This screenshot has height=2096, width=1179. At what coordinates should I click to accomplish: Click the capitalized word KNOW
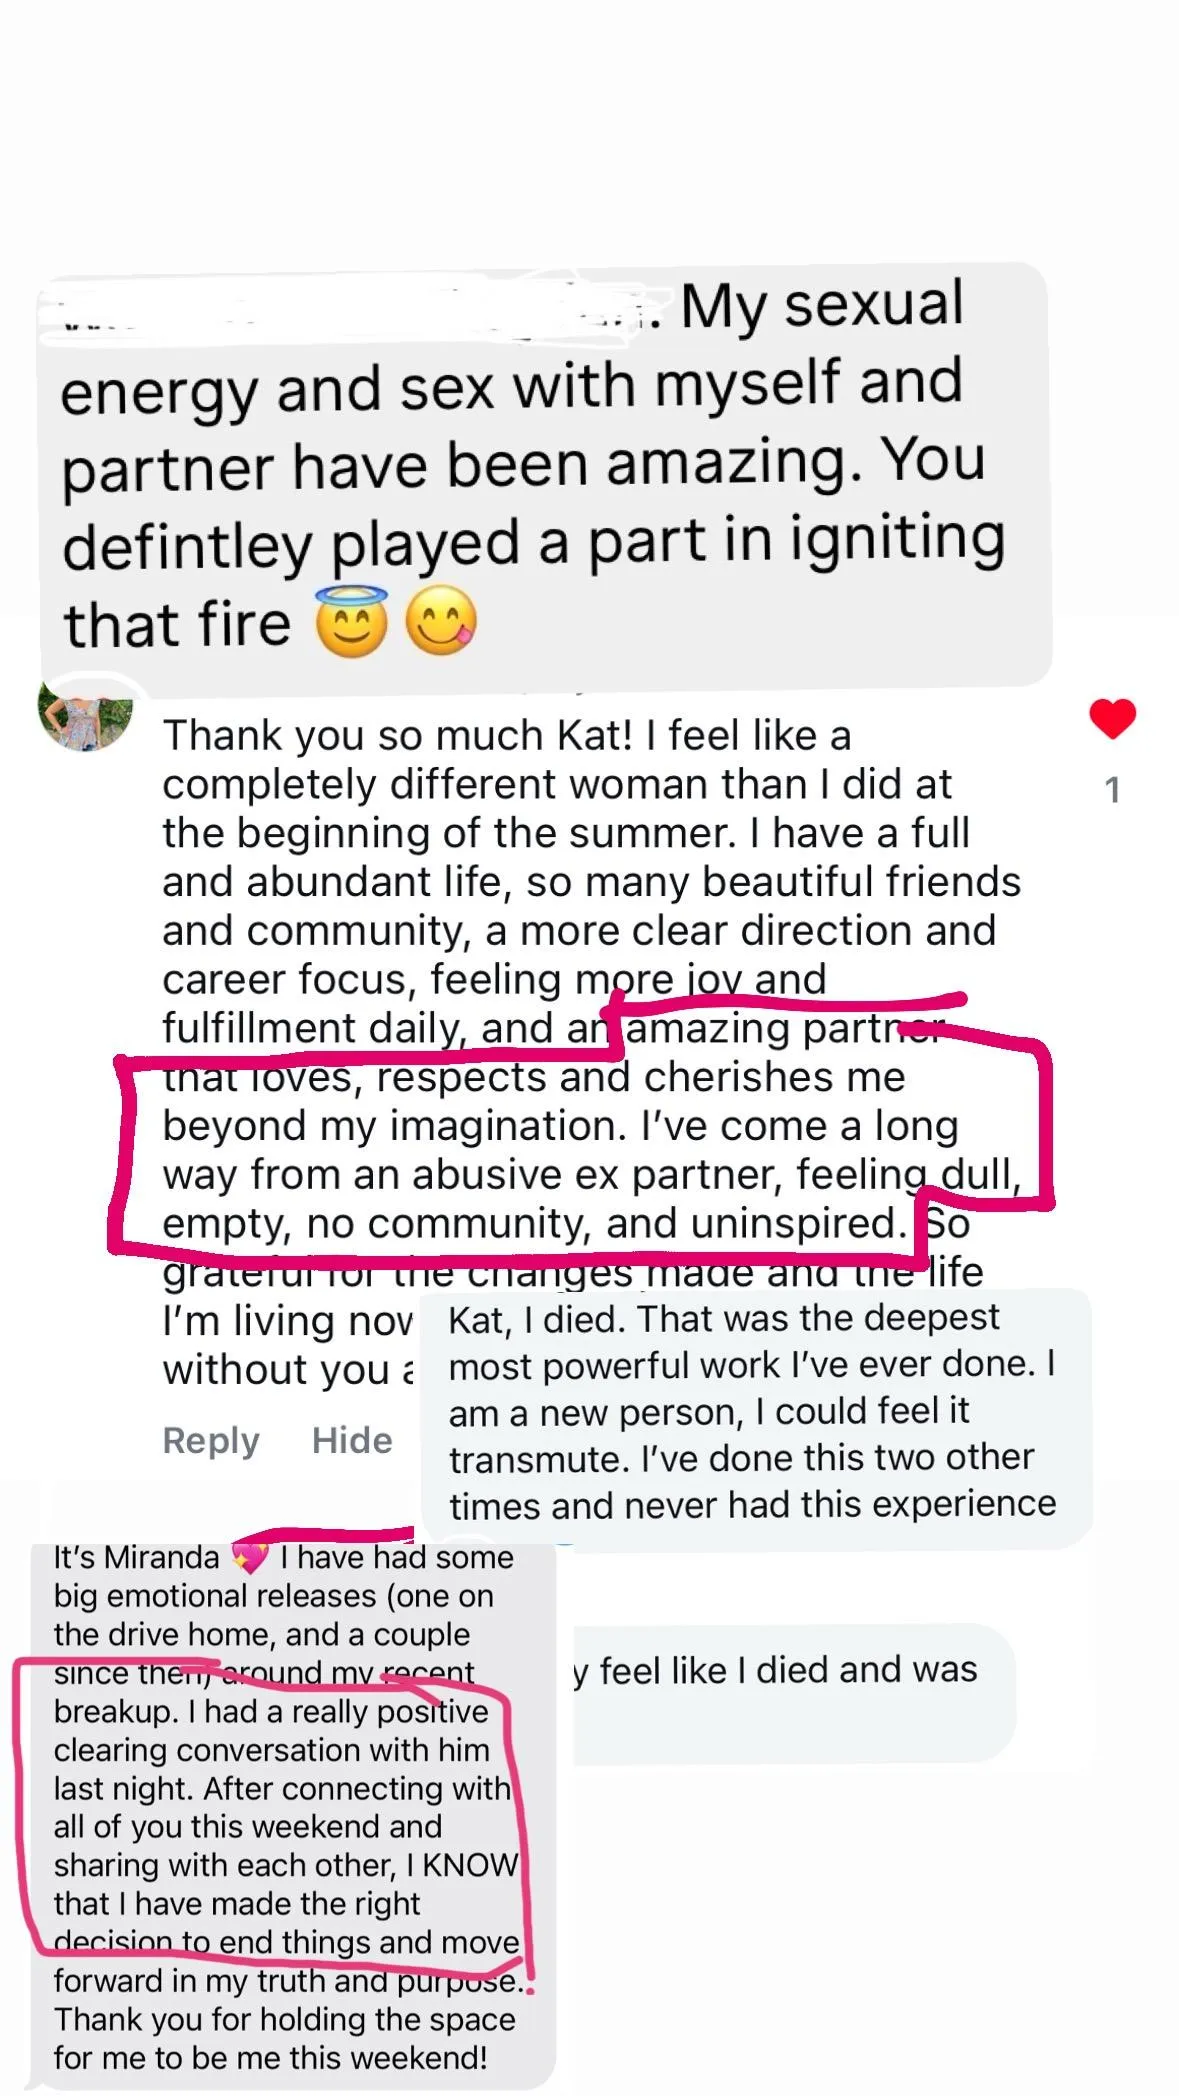click(x=470, y=1865)
